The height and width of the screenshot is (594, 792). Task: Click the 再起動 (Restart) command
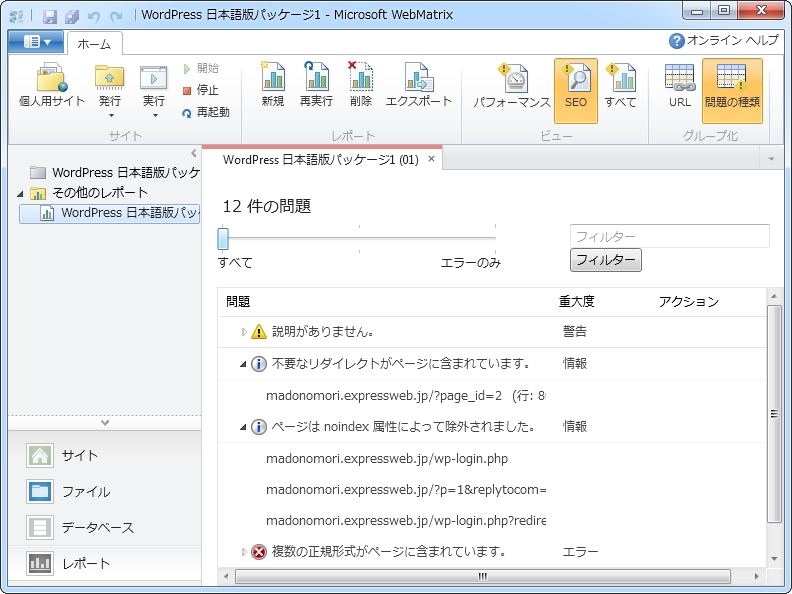[206, 112]
